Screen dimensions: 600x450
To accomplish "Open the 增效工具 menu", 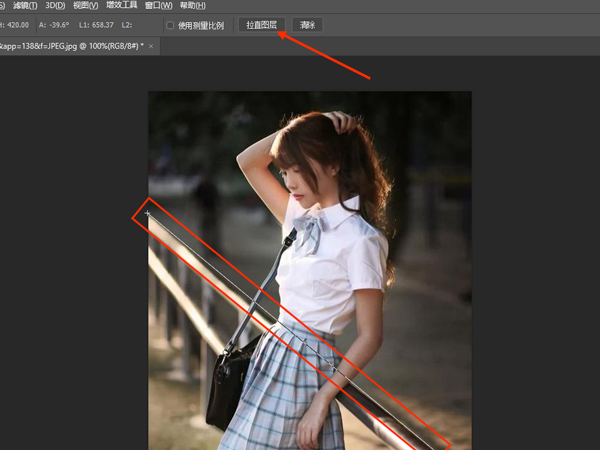I will pos(123,5).
